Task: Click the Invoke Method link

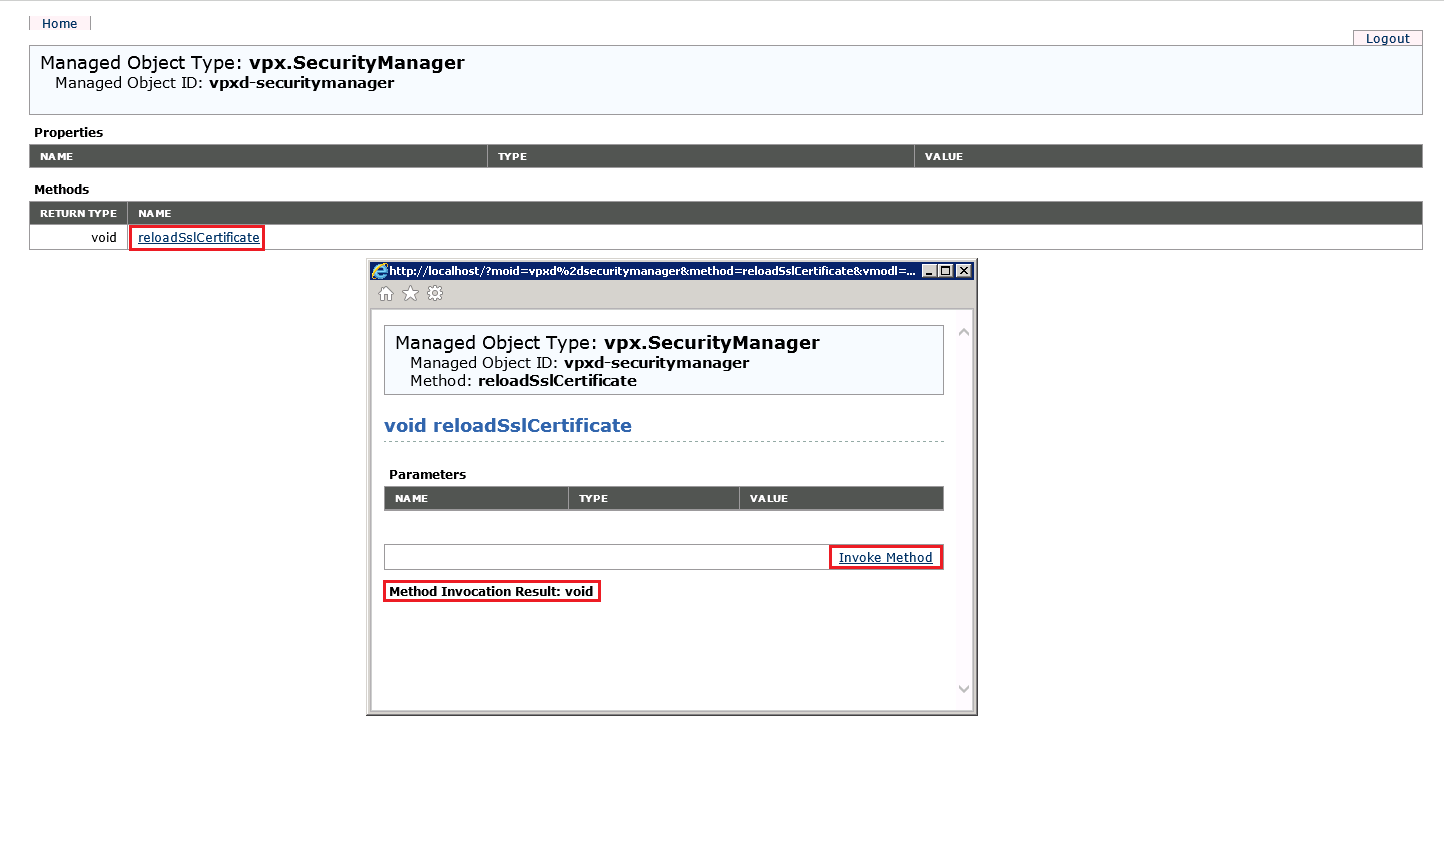Action: [x=885, y=558]
